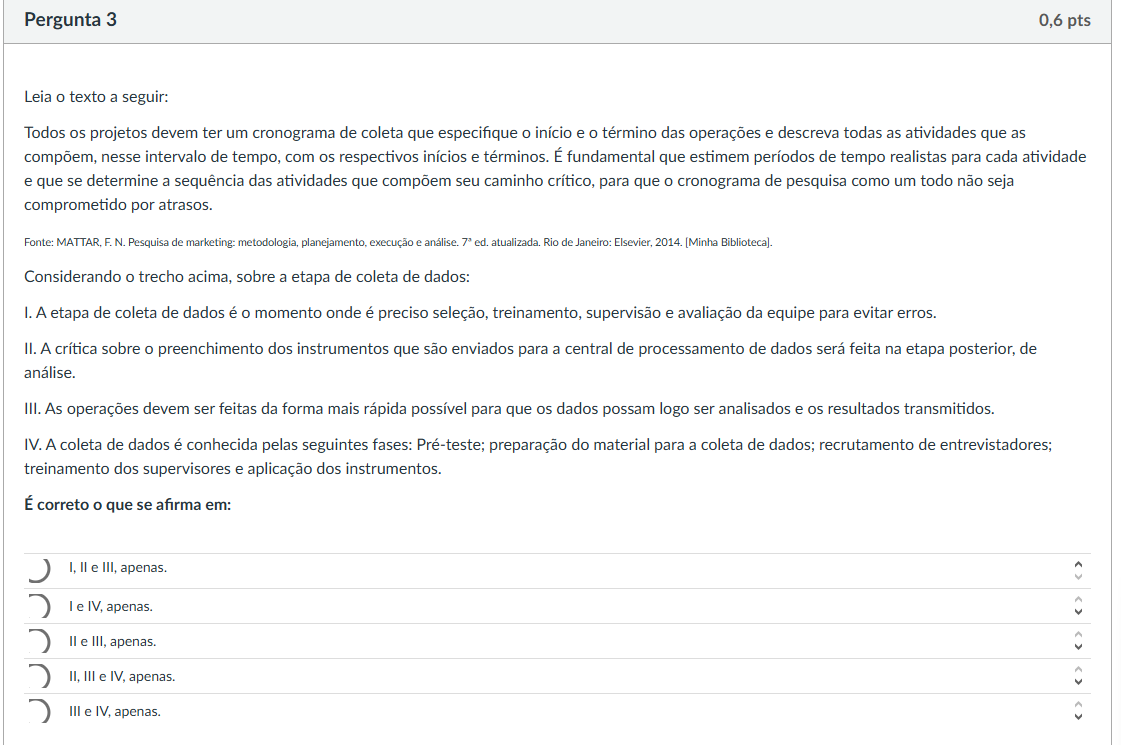Click the "Fonte: MATTAR, F. N." citation line
Screen dimensions: 1121x745
398,242
